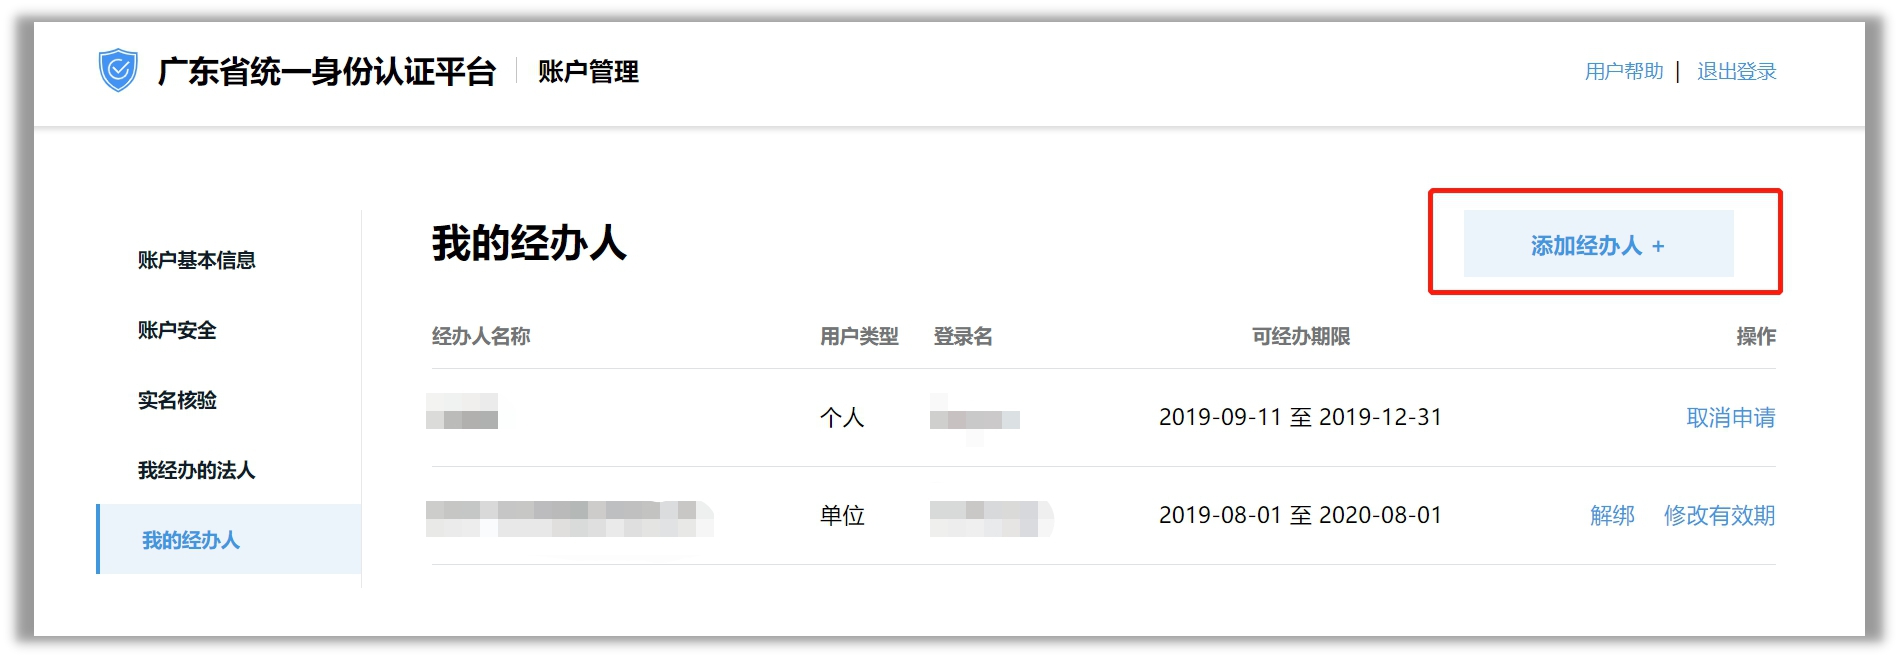Click the 登录名 column header
1899x659 pixels.
coord(963,337)
